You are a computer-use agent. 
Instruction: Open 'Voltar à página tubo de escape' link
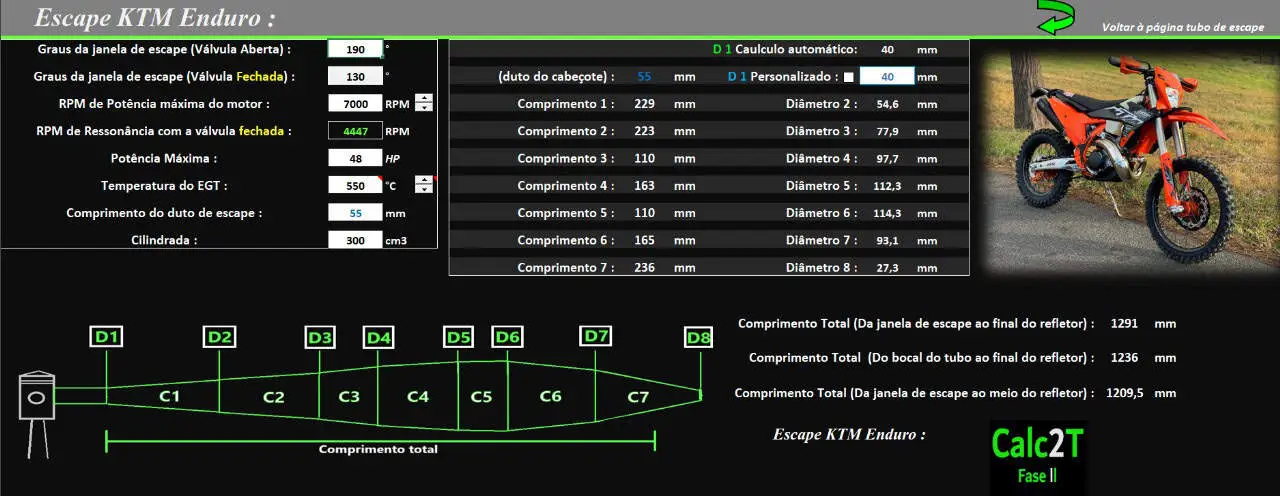click(1183, 27)
